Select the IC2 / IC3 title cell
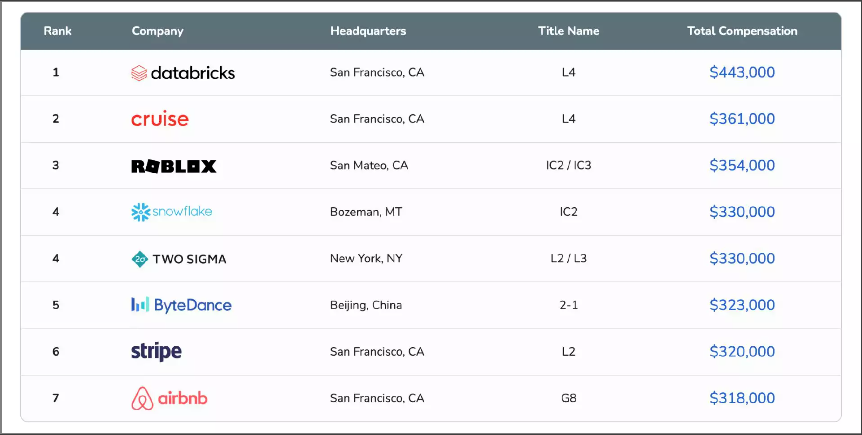 coord(569,166)
